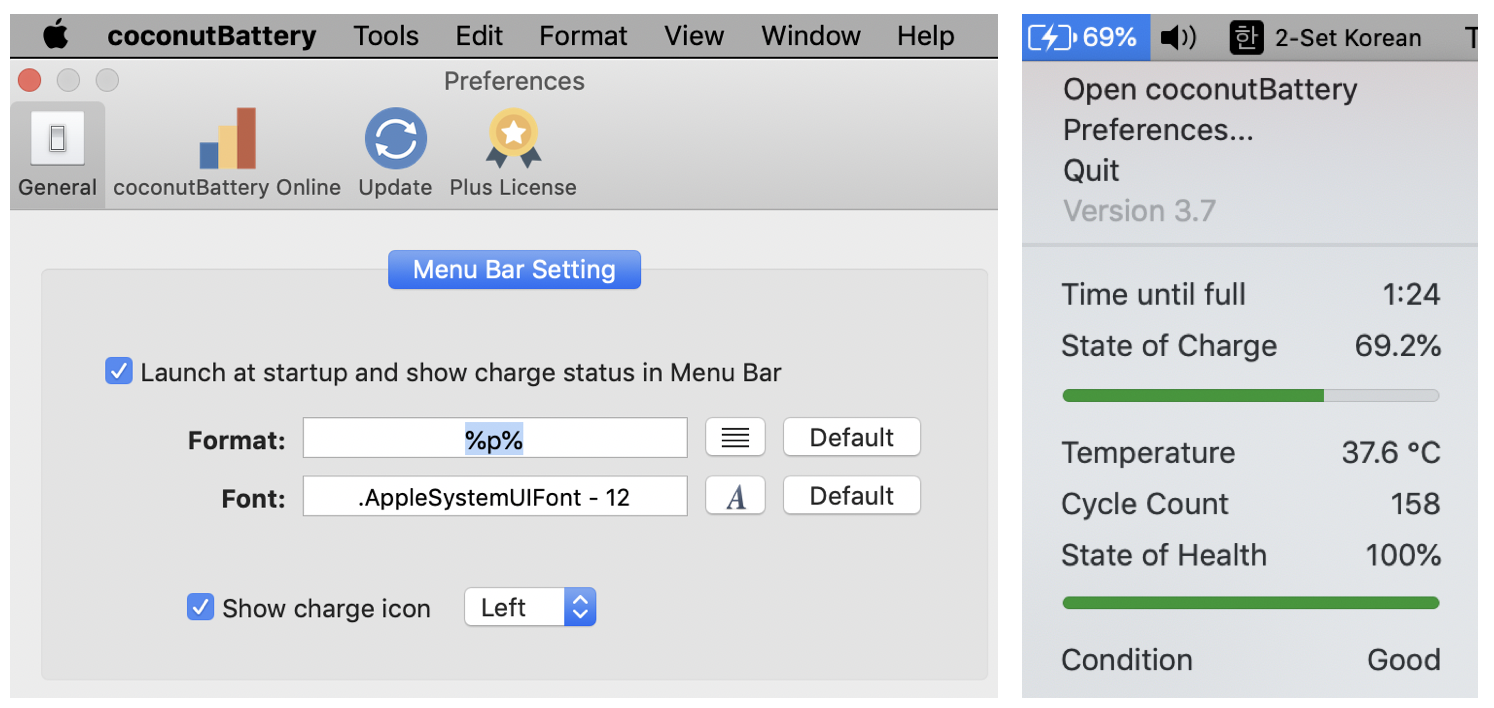Click the Cycle Count value 158
The image size is (1494, 708).
tap(1415, 504)
